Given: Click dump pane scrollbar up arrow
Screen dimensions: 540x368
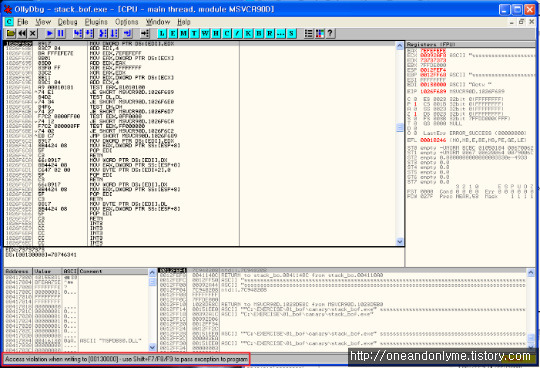Looking at the screenshot, I should coord(152,272).
